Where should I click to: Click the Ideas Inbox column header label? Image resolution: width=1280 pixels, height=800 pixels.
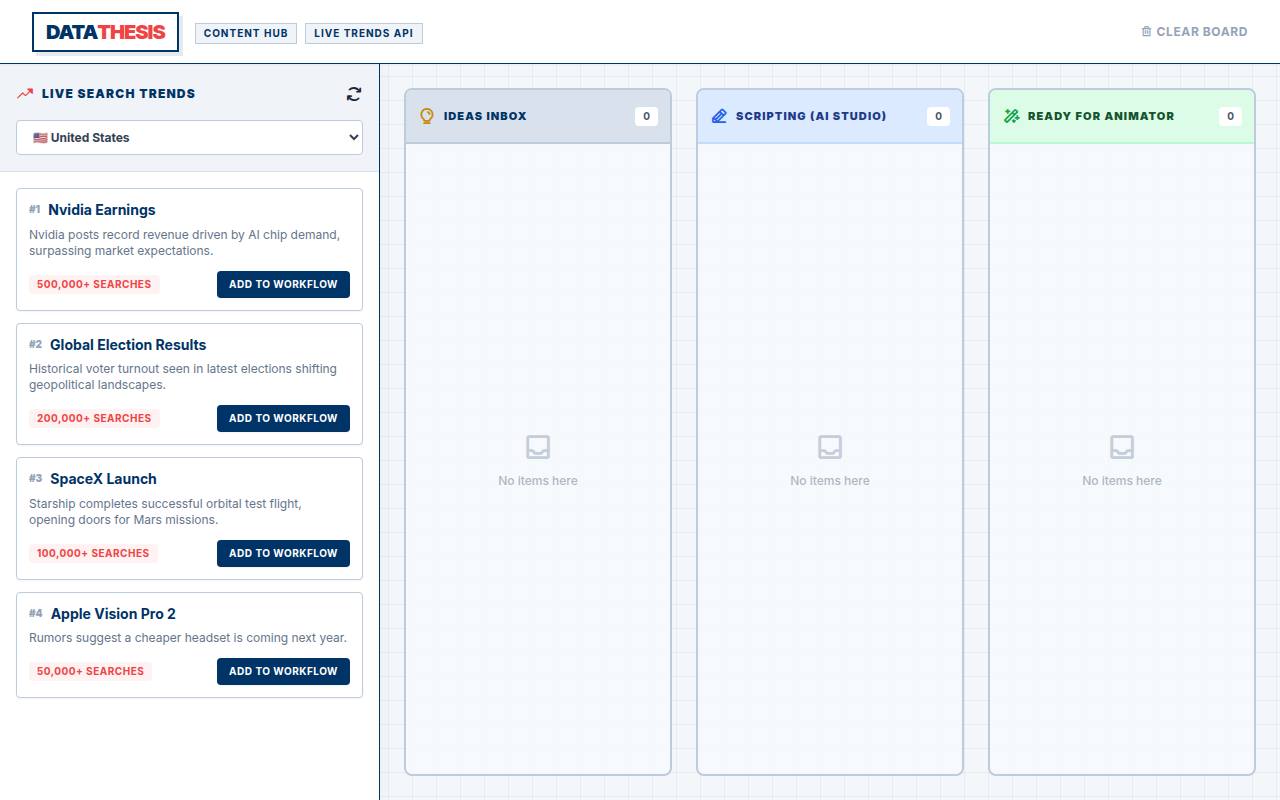485,116
